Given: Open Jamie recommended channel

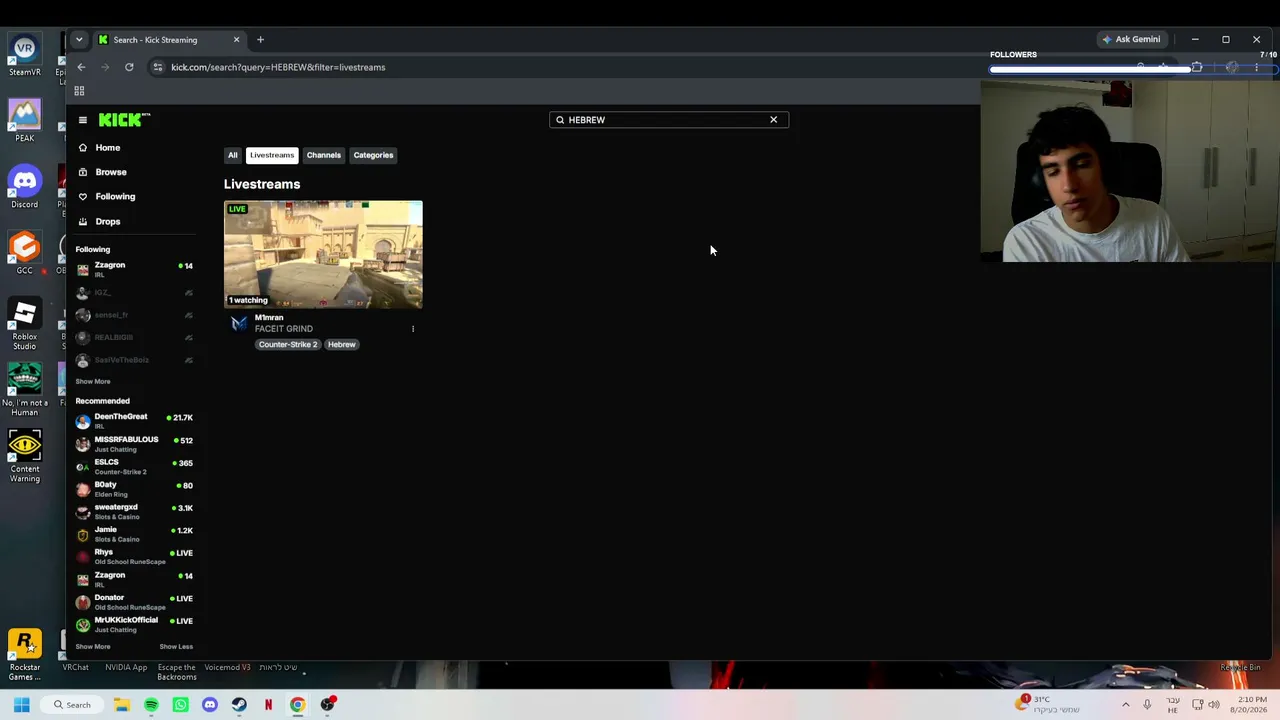Looking at the screenshot, I should click(134, 534).
